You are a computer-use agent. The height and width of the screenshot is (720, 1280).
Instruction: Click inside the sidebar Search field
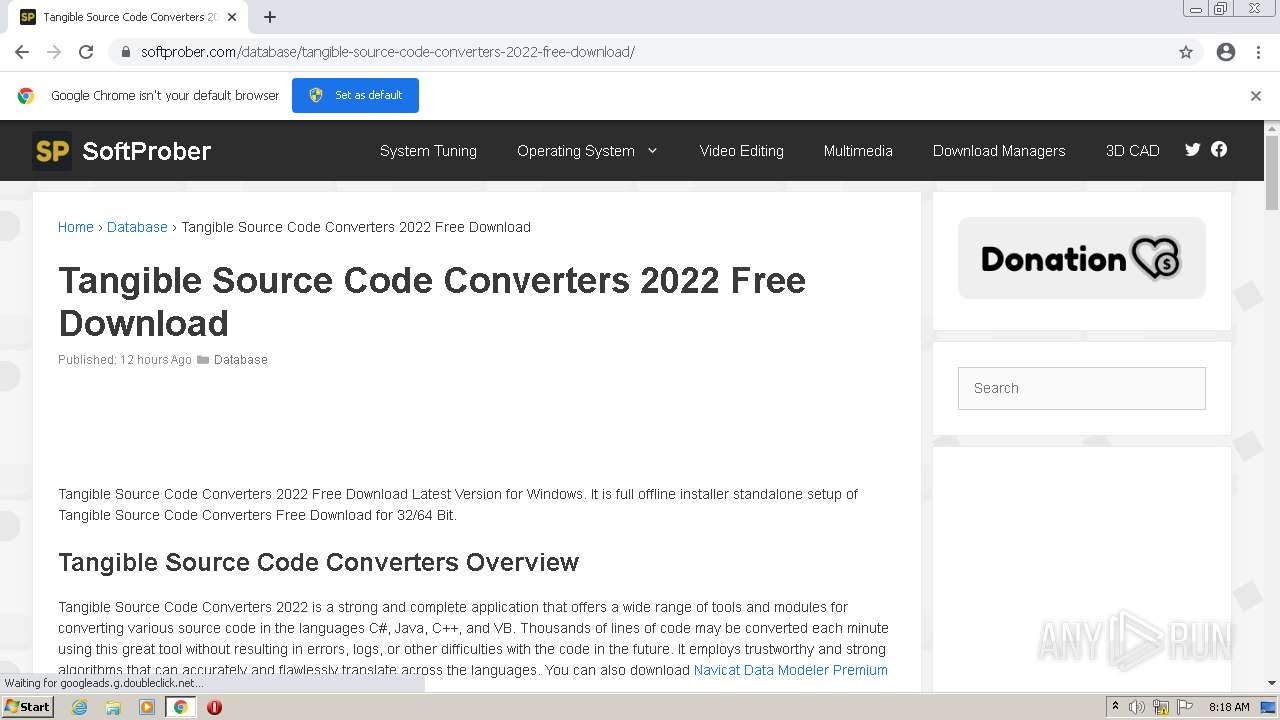coord(1082,388)
